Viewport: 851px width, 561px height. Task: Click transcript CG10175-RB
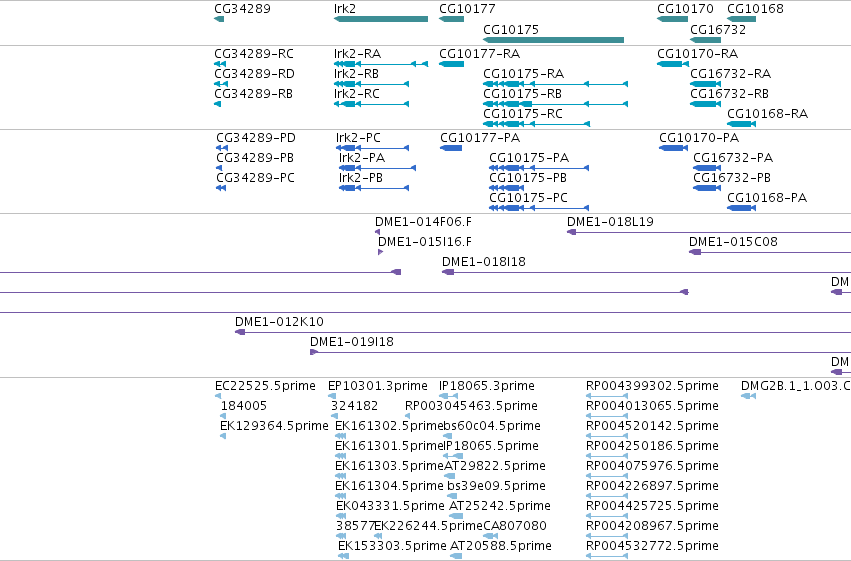(523, 94)
